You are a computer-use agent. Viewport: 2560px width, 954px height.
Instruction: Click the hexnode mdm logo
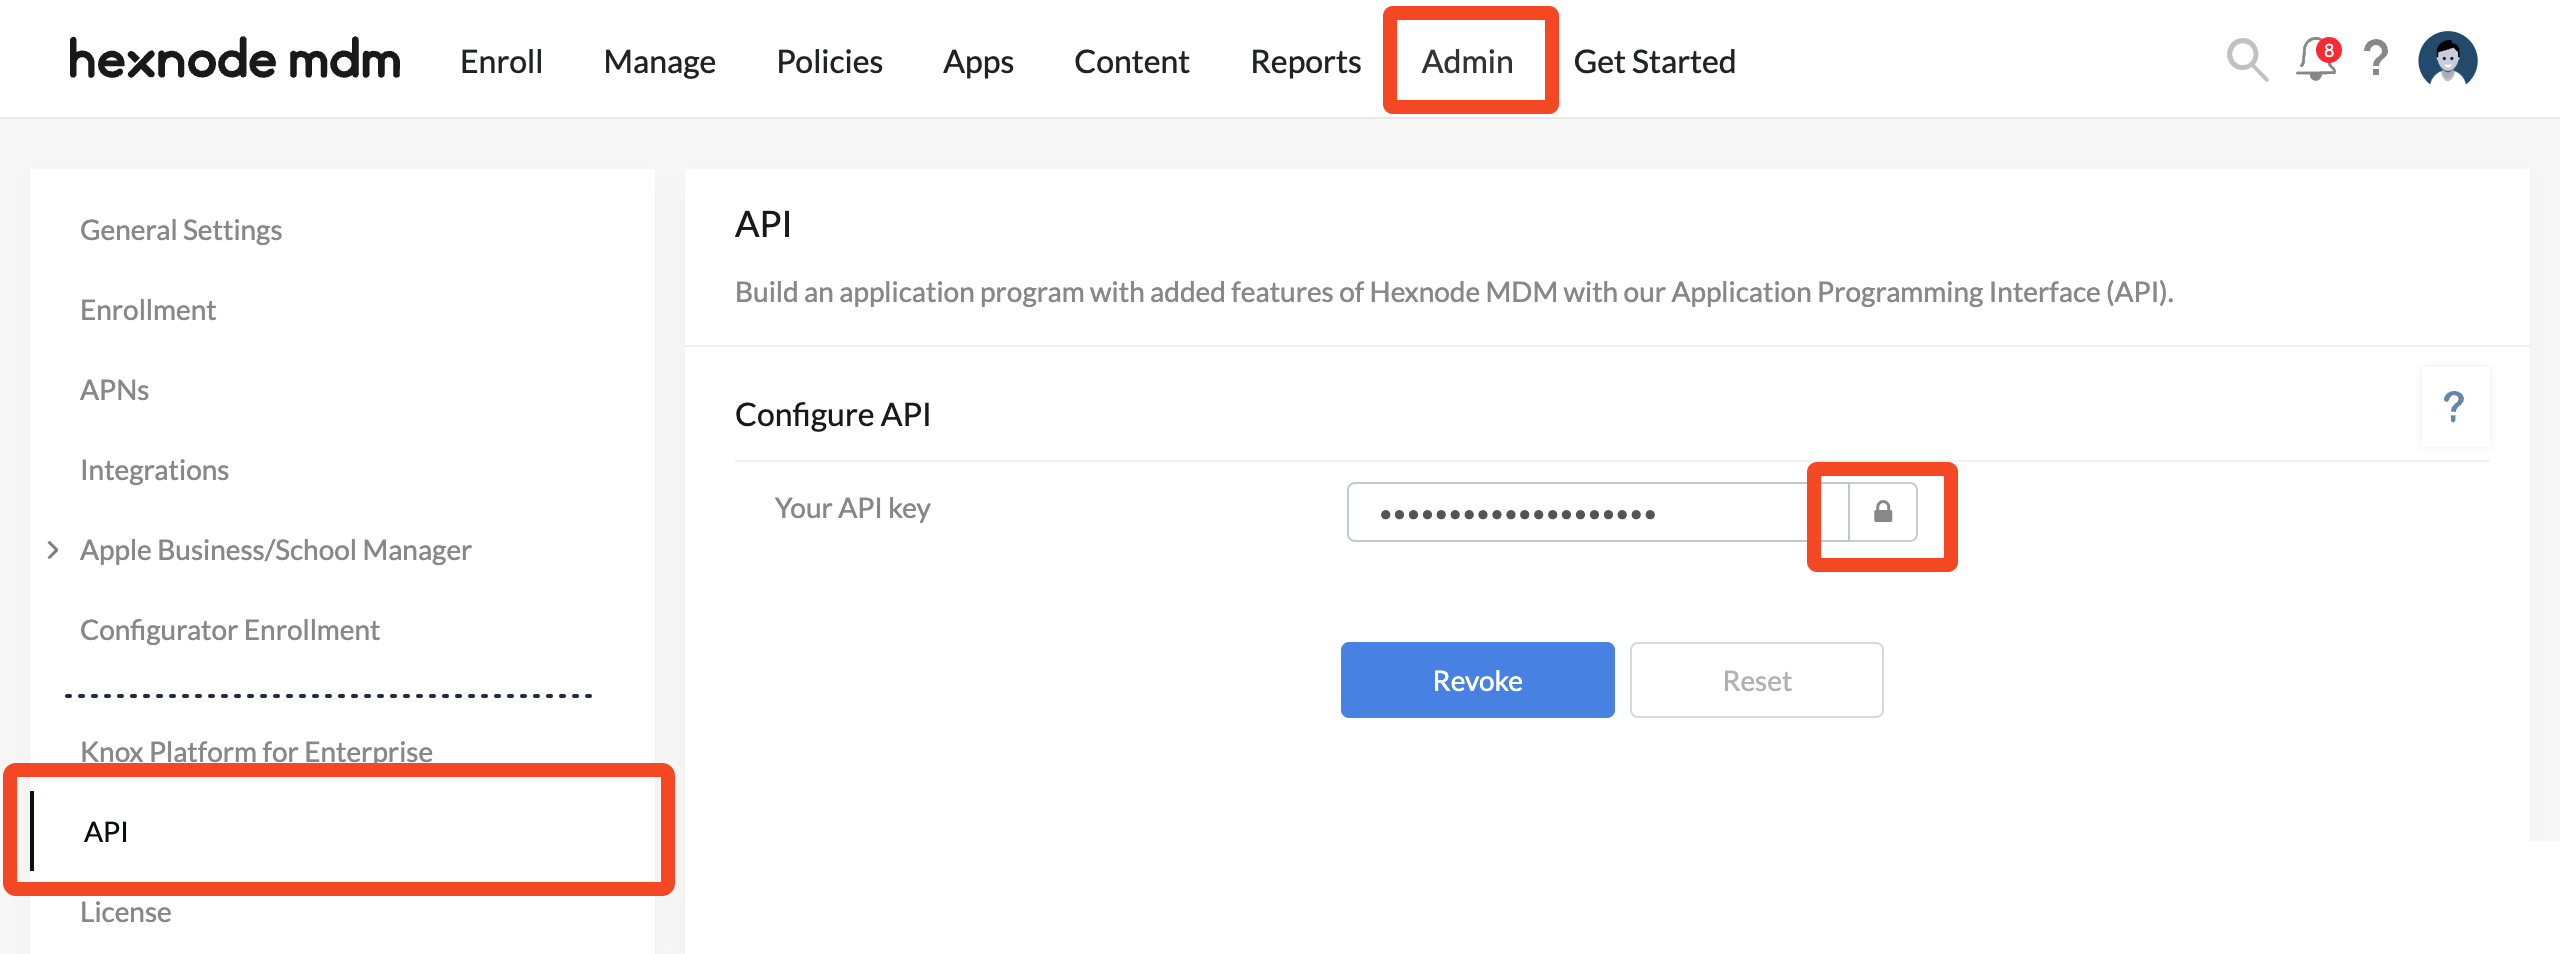[x=235, y=60]
